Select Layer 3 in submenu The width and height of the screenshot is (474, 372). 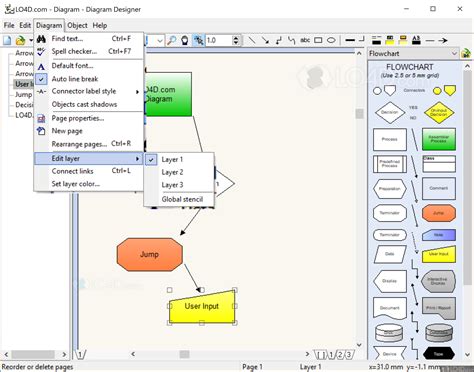pos(179,185)
